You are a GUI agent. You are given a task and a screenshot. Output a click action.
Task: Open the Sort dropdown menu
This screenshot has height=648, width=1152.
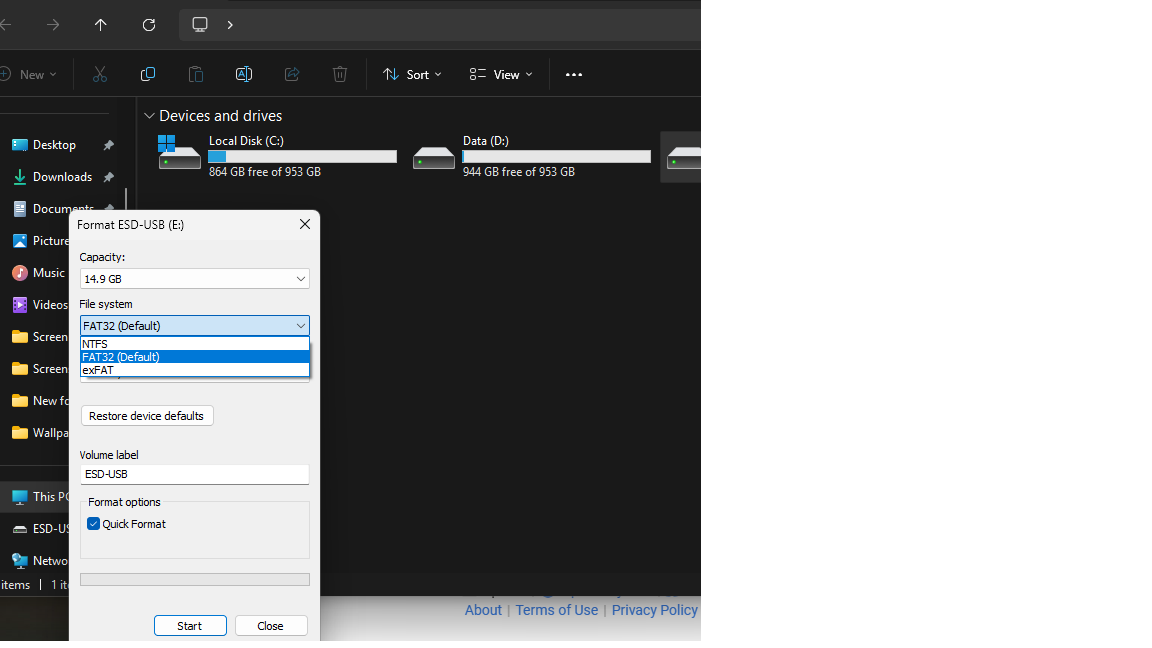tap(412, 74)
